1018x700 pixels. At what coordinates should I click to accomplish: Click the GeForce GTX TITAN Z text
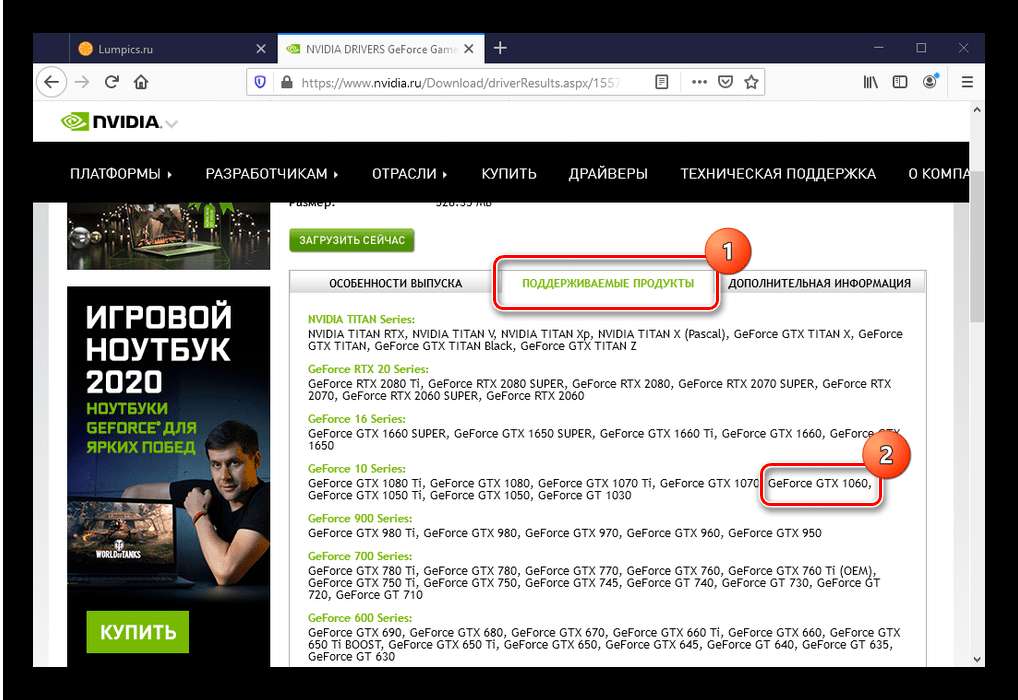578,346
